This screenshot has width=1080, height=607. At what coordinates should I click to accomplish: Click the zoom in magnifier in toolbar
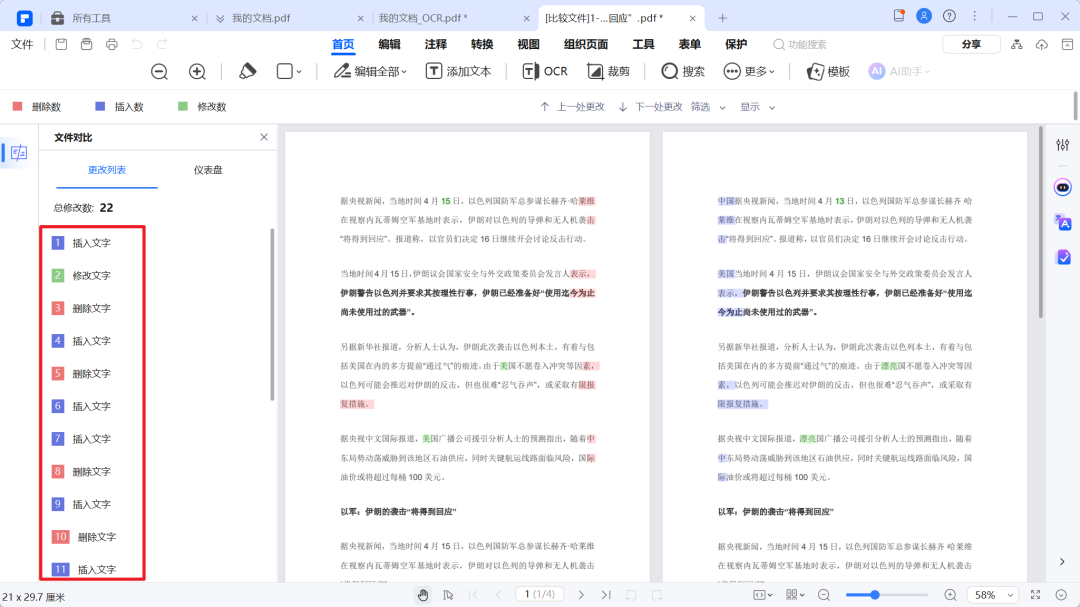tap(197, 72)
